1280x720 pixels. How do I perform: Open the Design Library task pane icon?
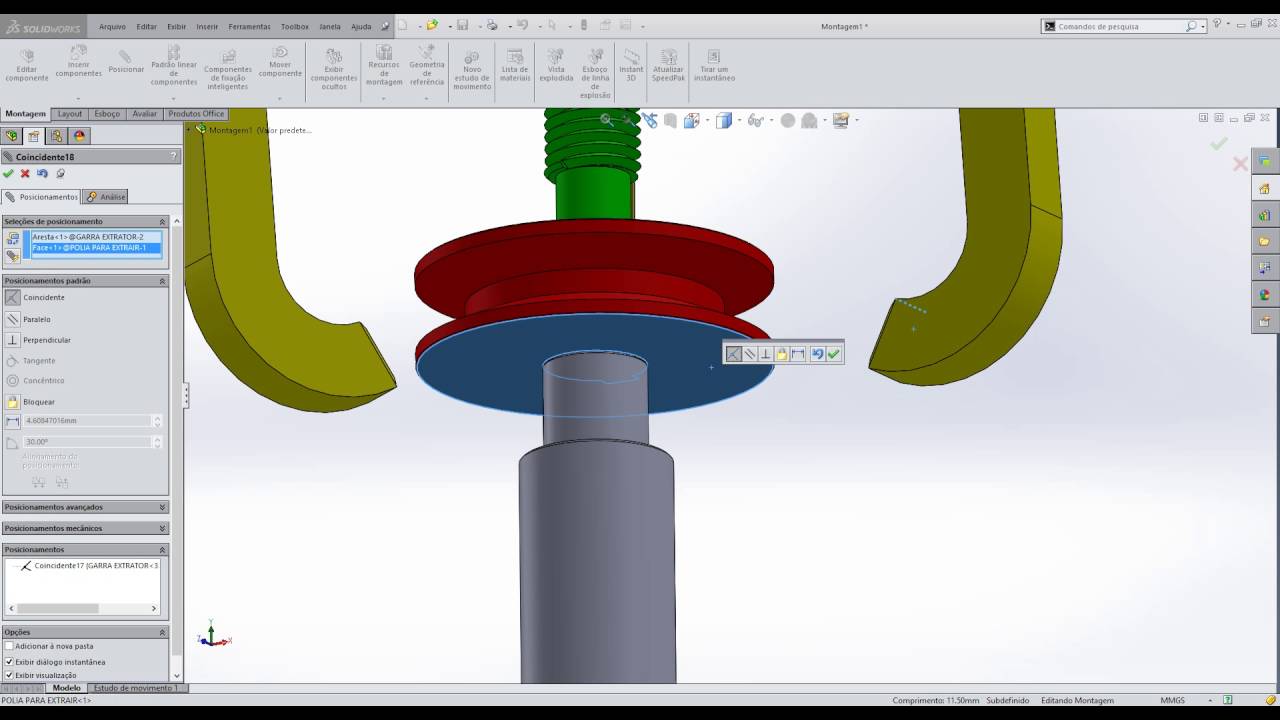1264,215
